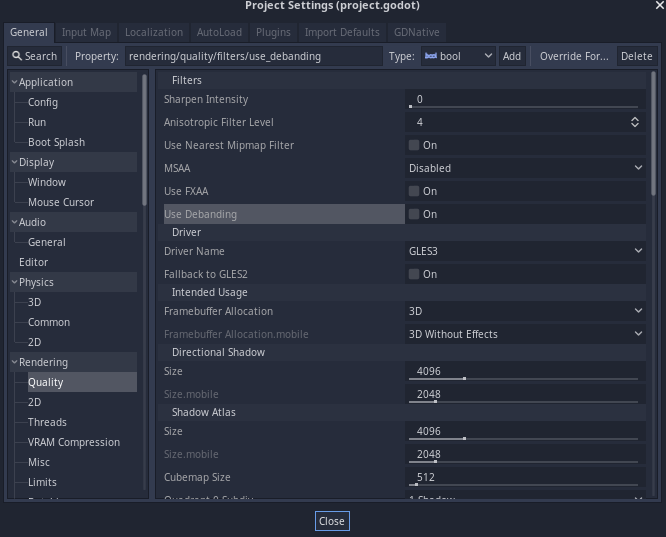The image size is (666, 537).
Task: Collapse the Physics category arrow
Action: click(x=14, y=283)
